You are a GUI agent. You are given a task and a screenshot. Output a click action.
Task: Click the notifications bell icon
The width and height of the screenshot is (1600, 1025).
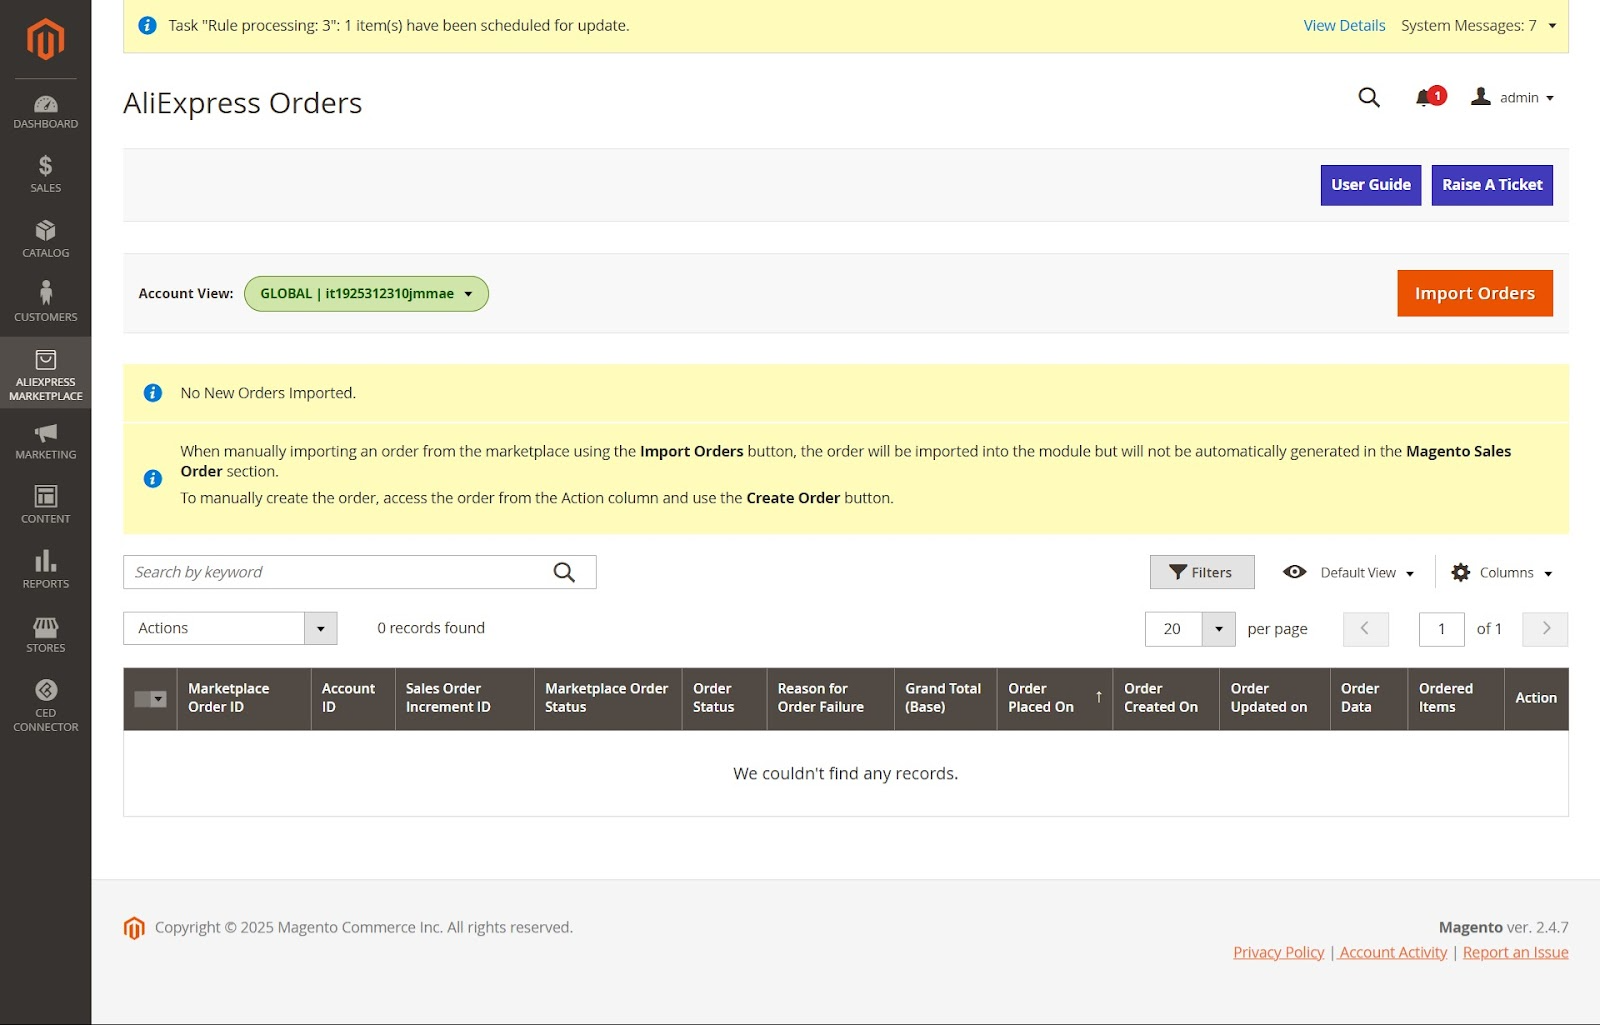tap(1426, 97)
